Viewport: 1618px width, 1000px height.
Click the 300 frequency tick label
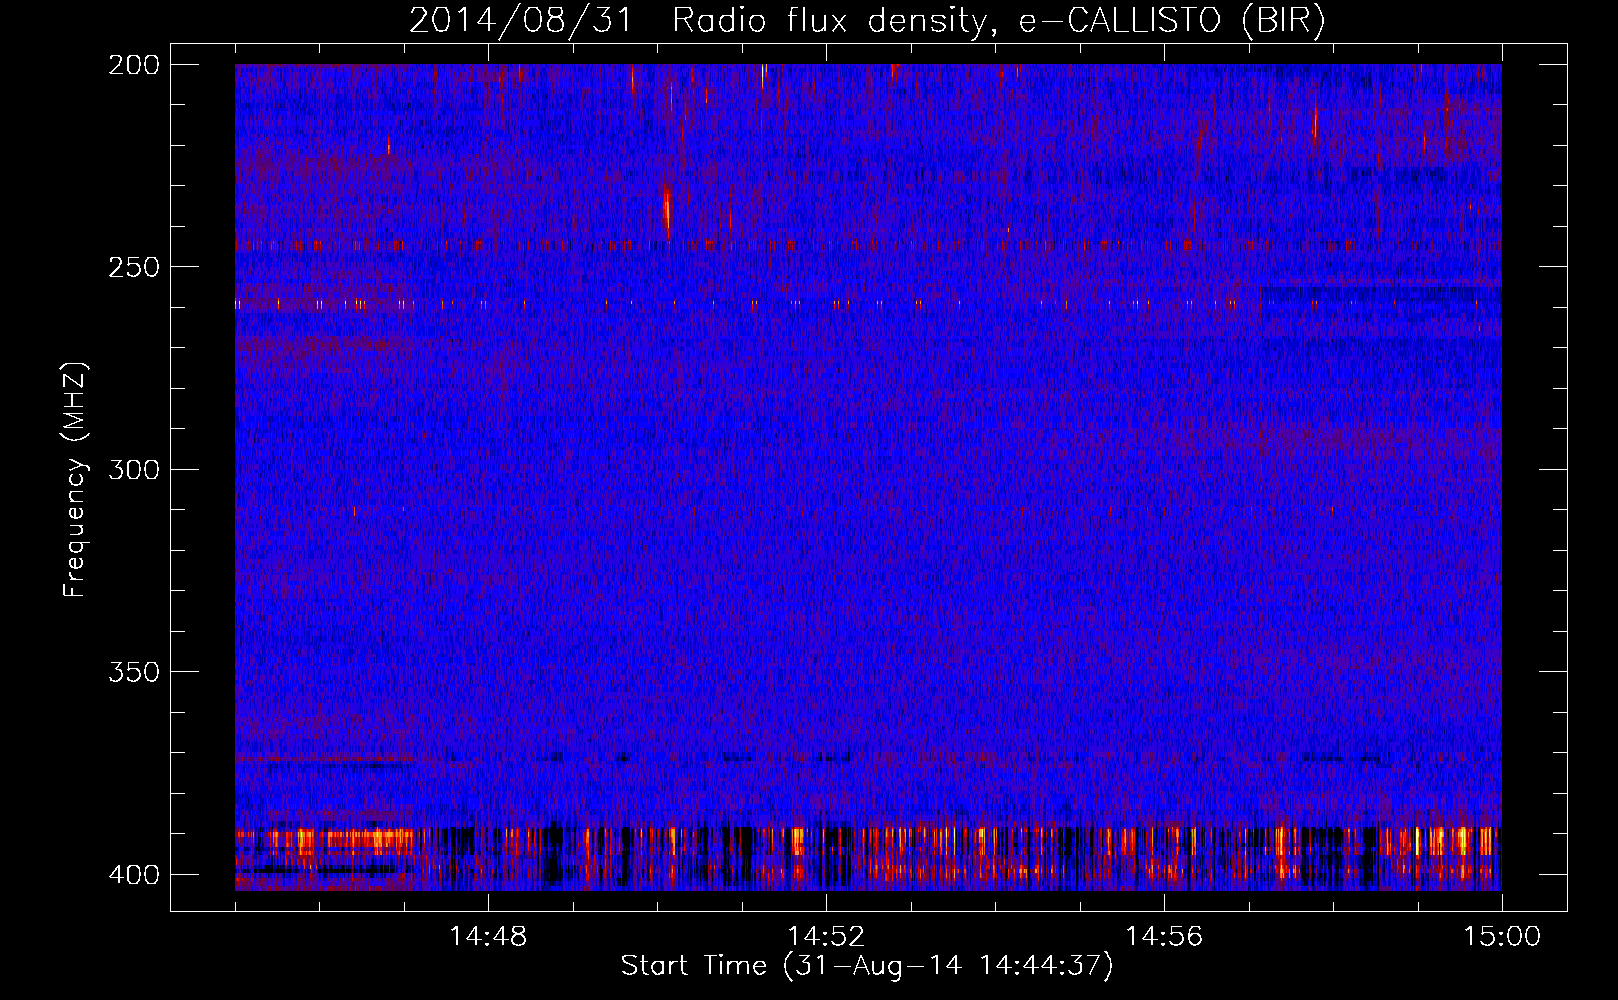coord(134,469)
